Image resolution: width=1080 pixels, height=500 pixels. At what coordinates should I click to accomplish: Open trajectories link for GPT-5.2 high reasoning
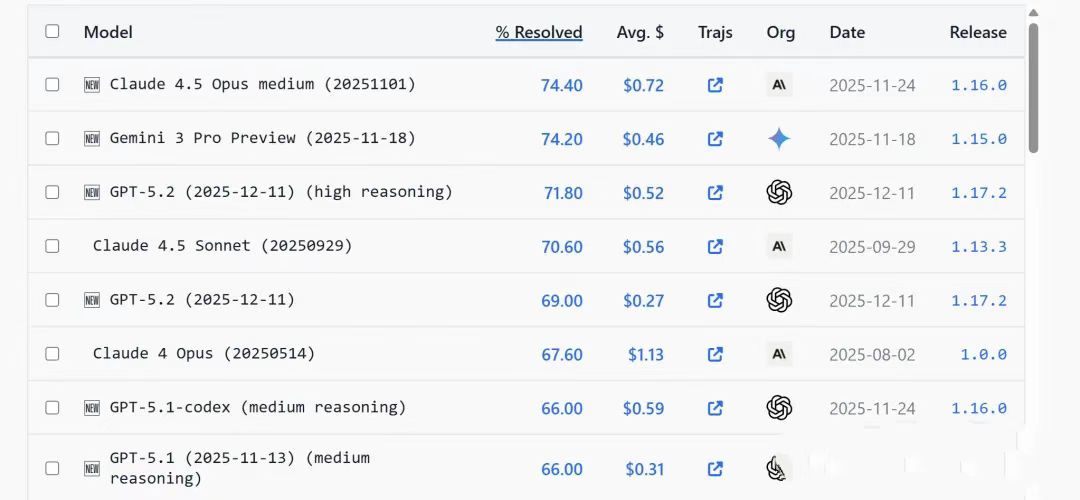coord(715,193)
